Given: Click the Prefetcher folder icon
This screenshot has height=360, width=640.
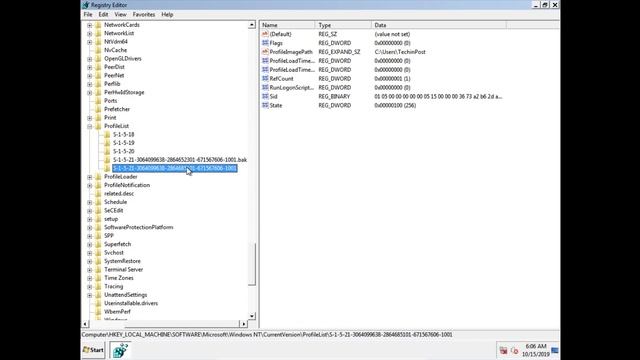Looking at the screenshot, I should [x=98, y=109].
